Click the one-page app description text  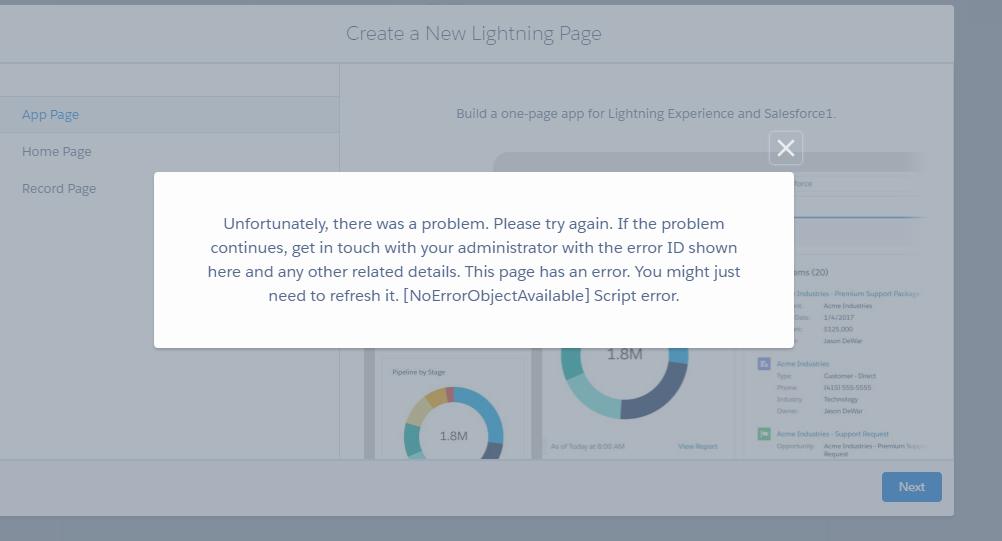[x=646, y=114]
